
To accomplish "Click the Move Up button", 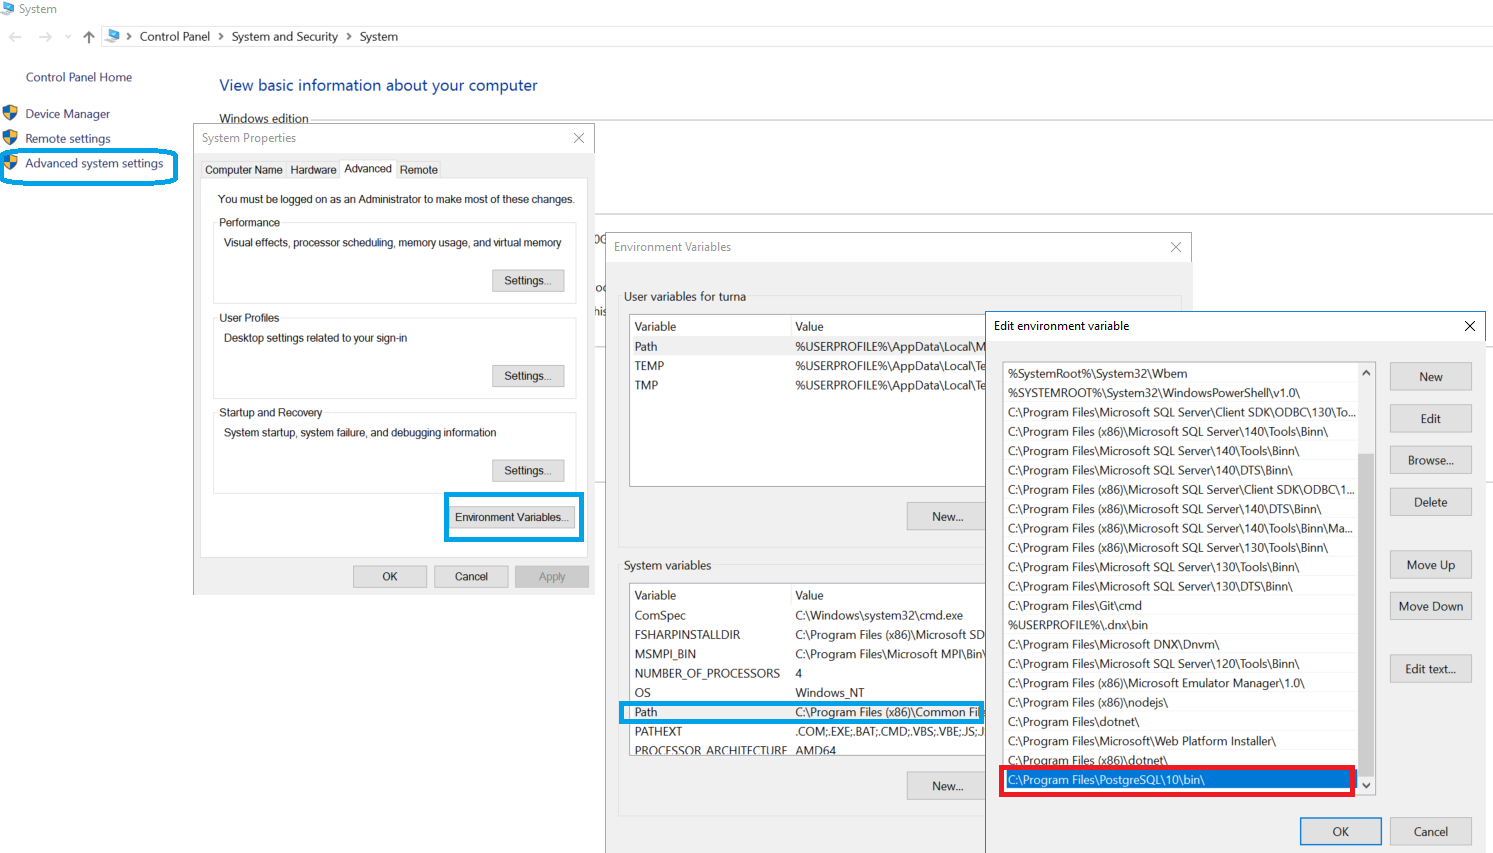I will [x=1431, y=565].
